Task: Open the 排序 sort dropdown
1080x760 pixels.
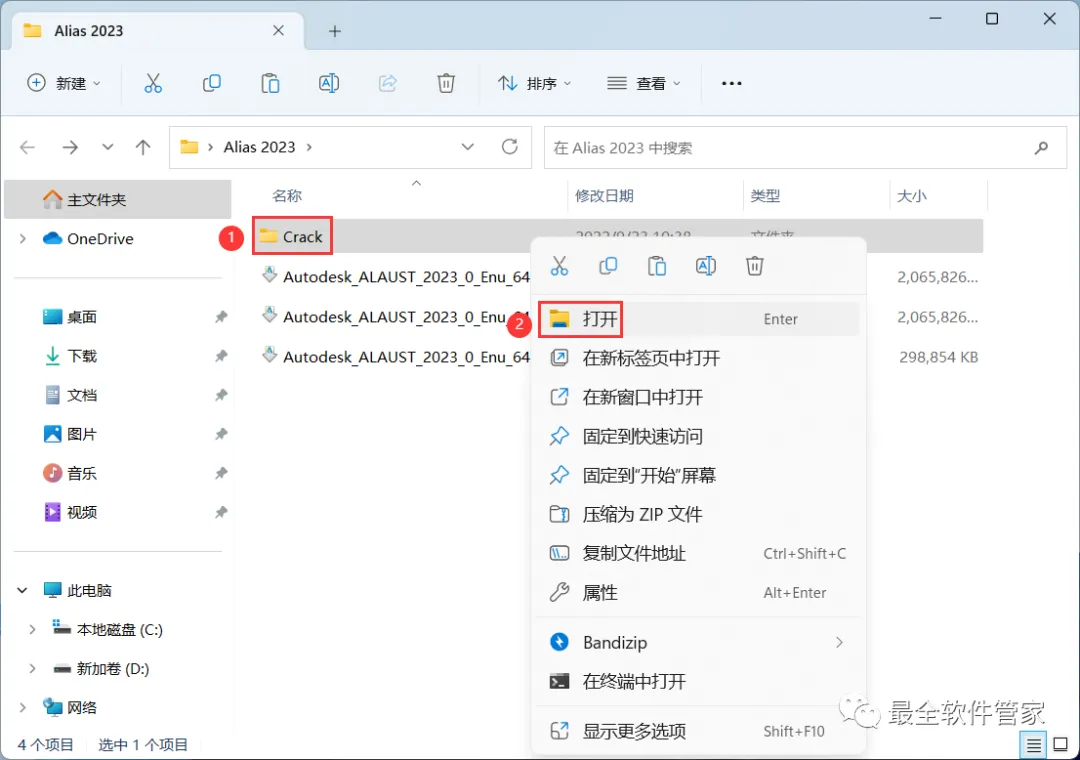Action: pyautogui.click(x=535, y=83)
